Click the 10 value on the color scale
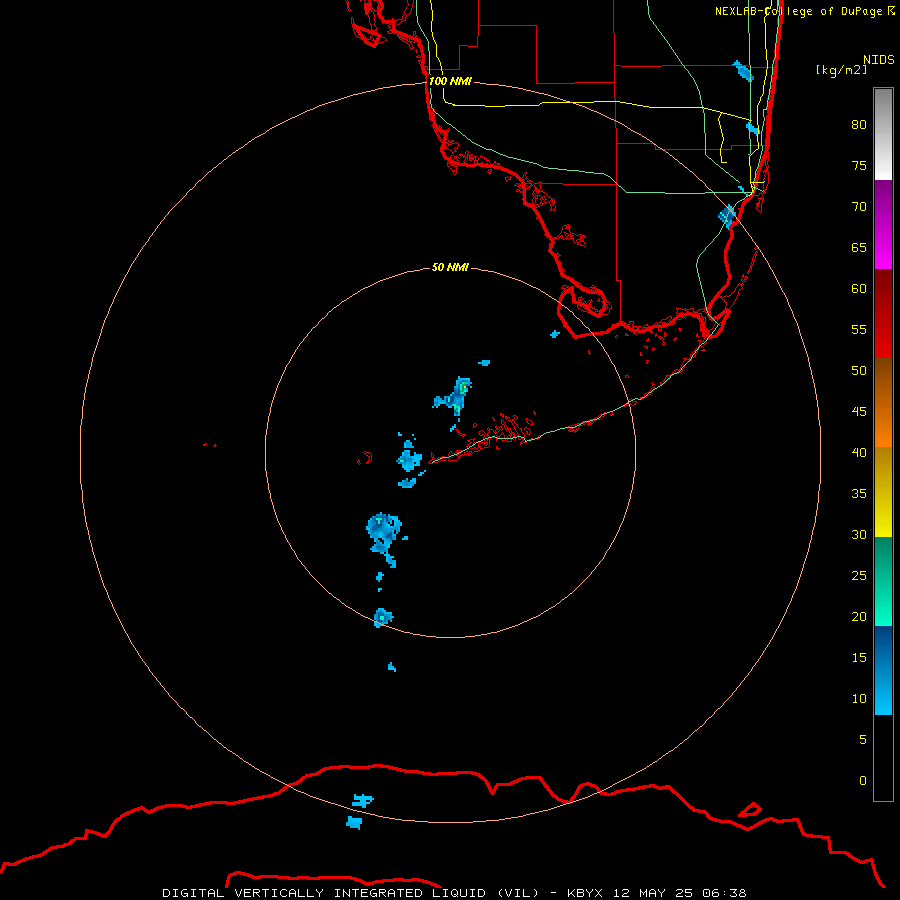Screen dimensions: 900x900 859,699
